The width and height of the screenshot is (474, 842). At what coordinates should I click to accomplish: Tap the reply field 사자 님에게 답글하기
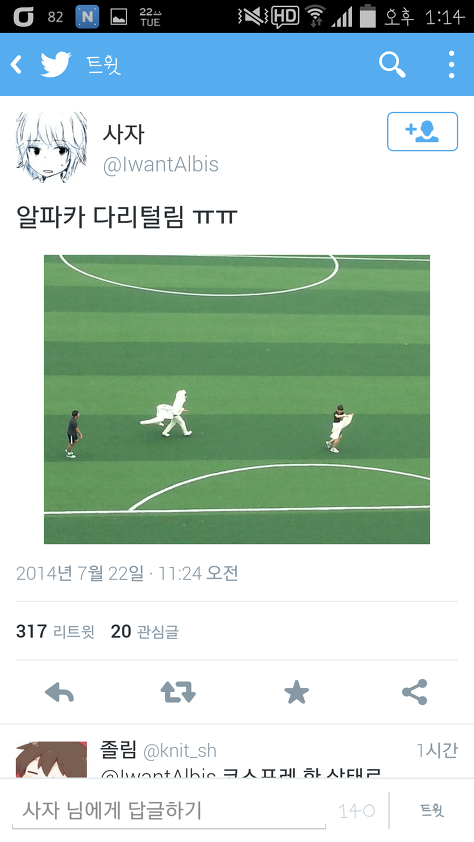pos(169,811)
